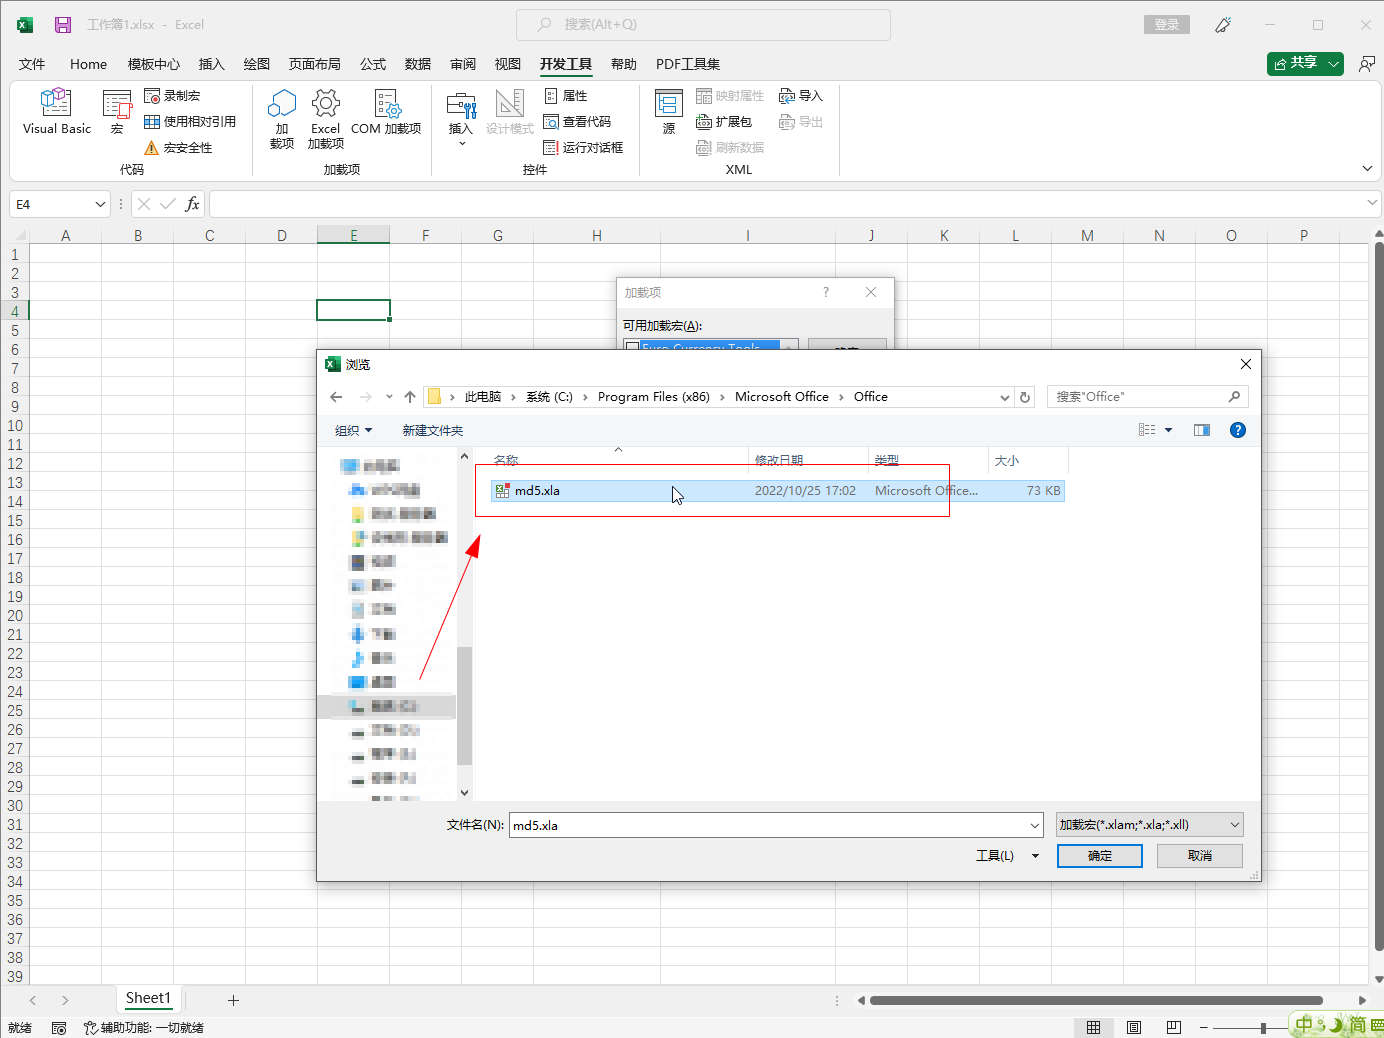The width and height of the screenshot is (1384, 1038).
Task: Go up one folder level in Browse dialog
Action: pos(410,397)
